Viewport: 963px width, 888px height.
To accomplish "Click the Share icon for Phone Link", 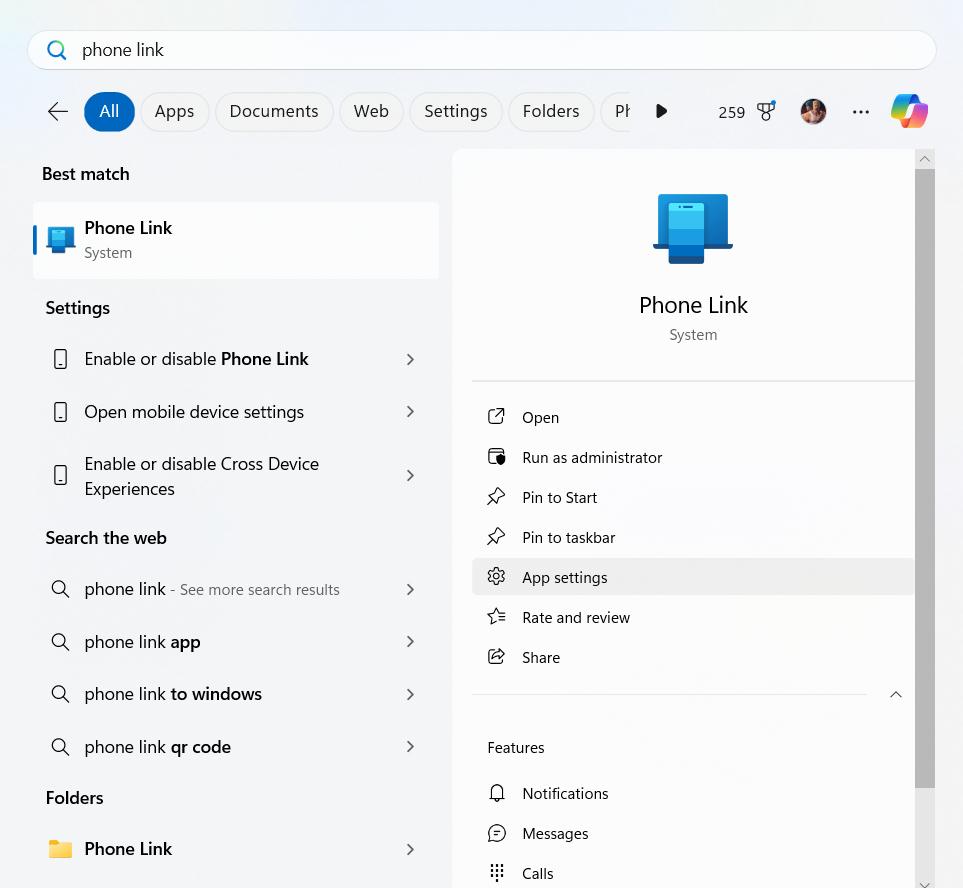I will 497,656.
